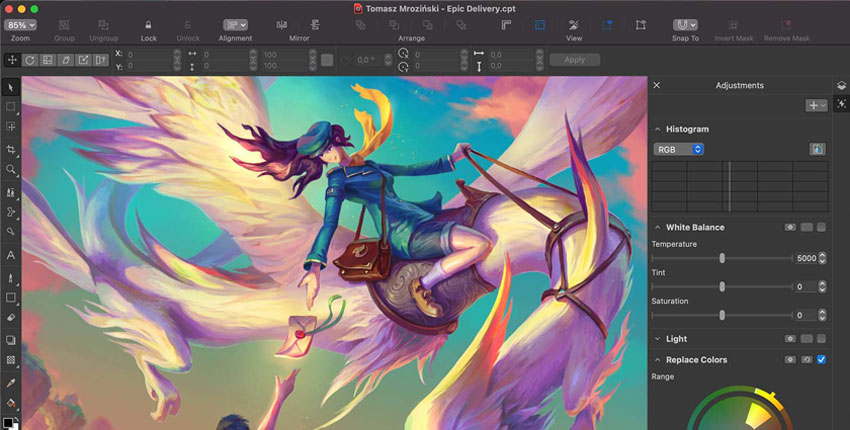Select the Eyedropper tool
The width and height of the screenshot is (850, 430).
pyautogui.click(x=11, y=383)
